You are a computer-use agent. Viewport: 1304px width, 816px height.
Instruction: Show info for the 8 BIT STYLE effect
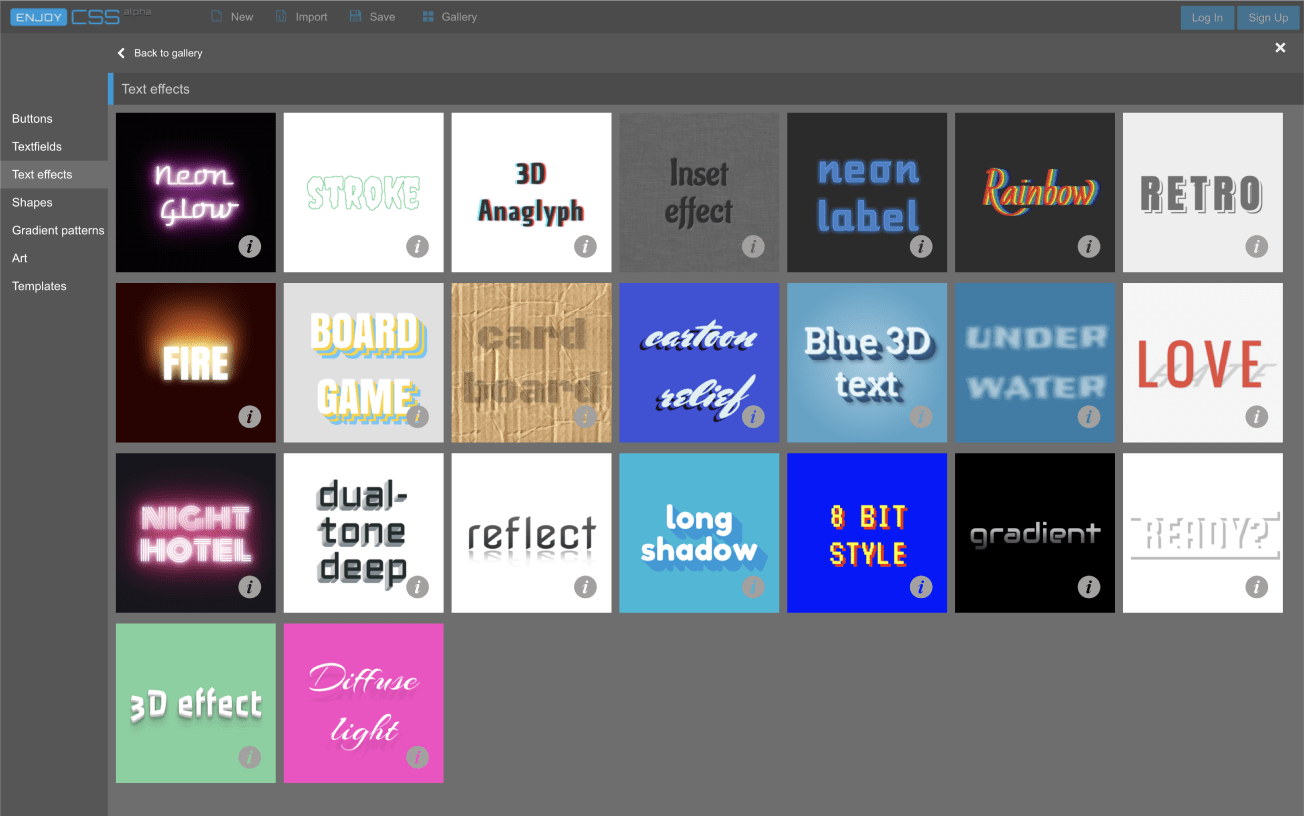pos(921,587)
